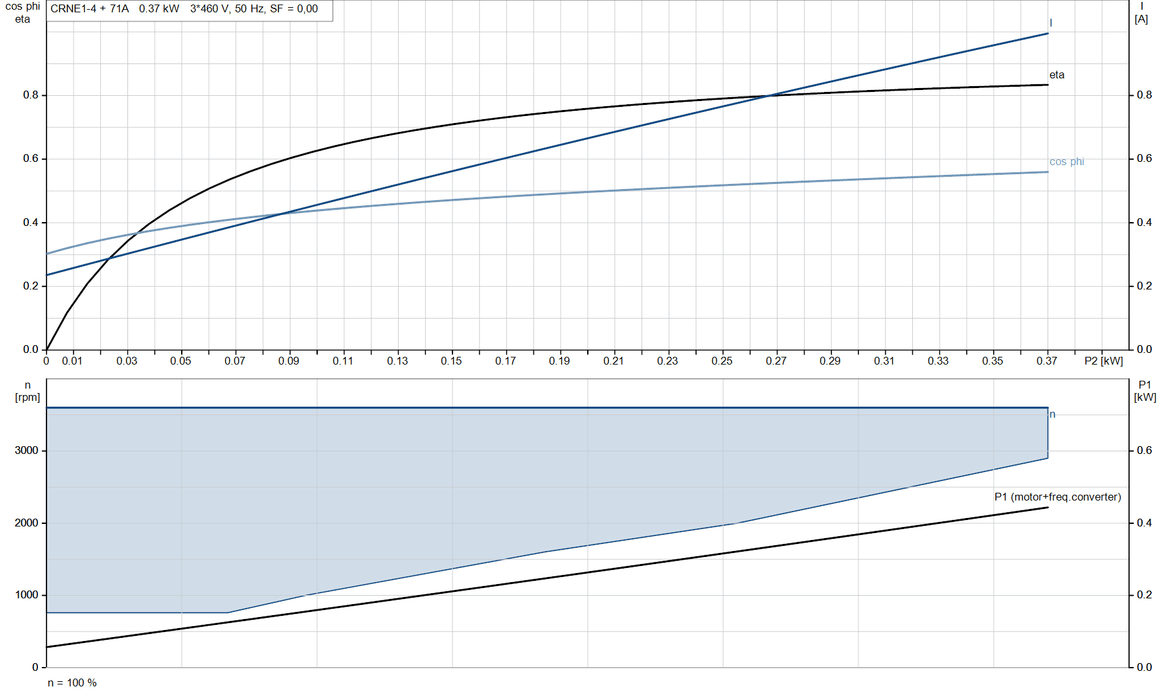Click the 2000 tick on rpm axis

27,523
